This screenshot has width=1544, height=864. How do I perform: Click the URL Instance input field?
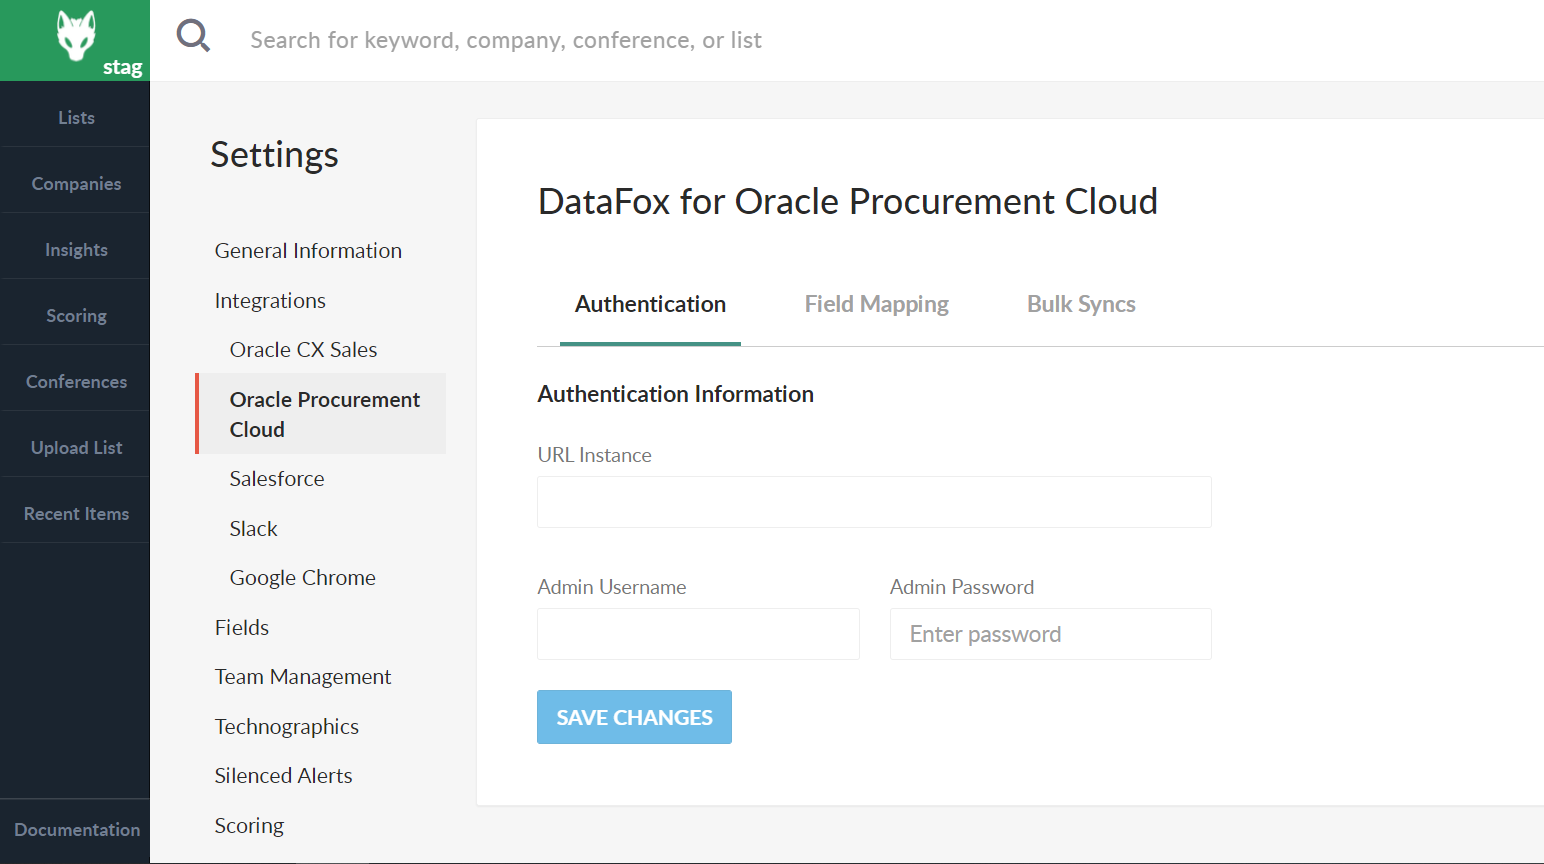point(874,502)
